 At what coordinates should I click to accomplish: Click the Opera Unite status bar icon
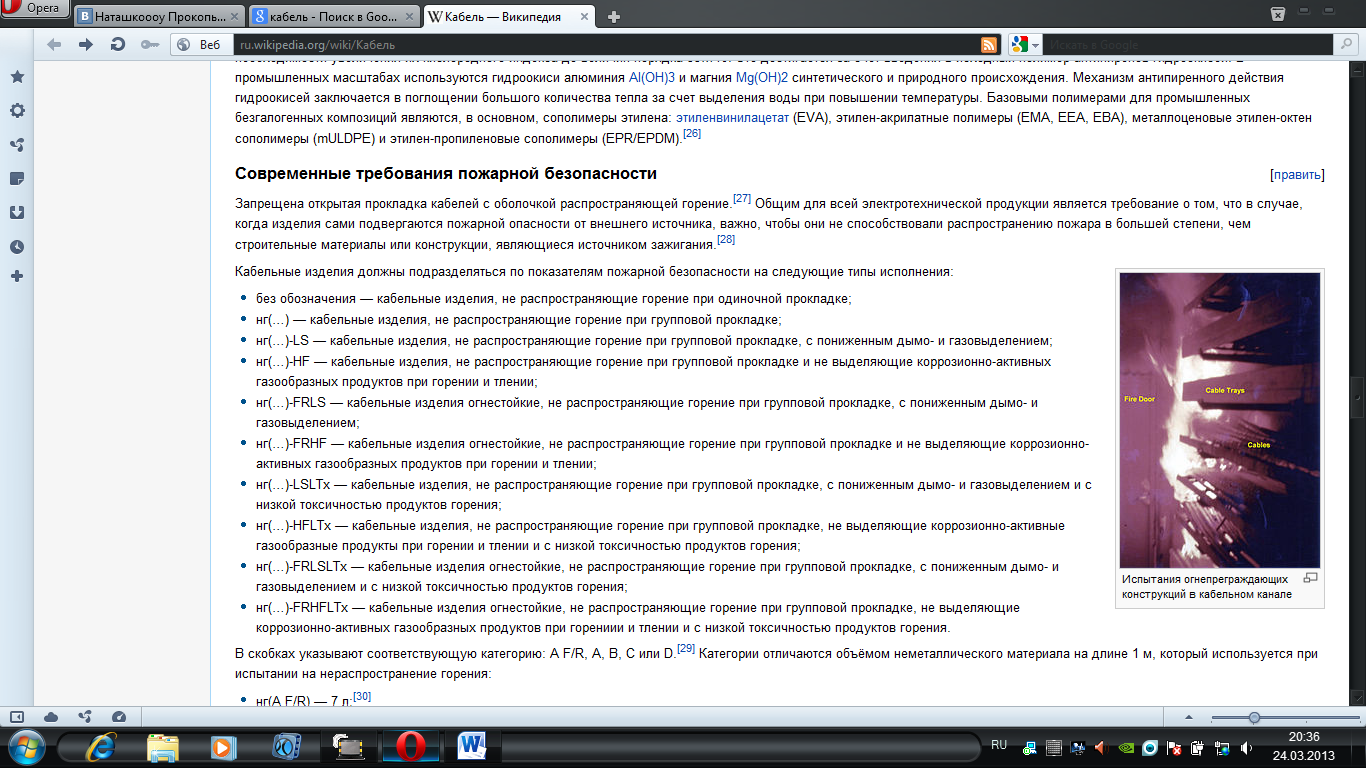point(85,717)
